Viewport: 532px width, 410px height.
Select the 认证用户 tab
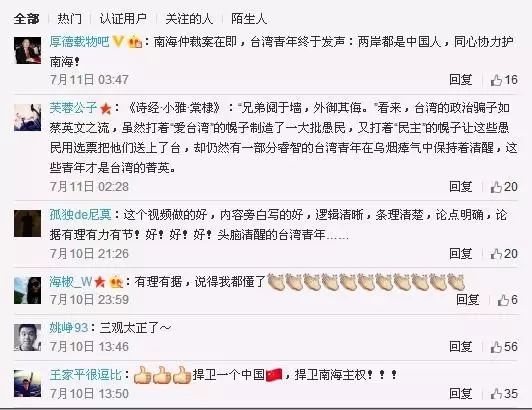coord(123,19)
